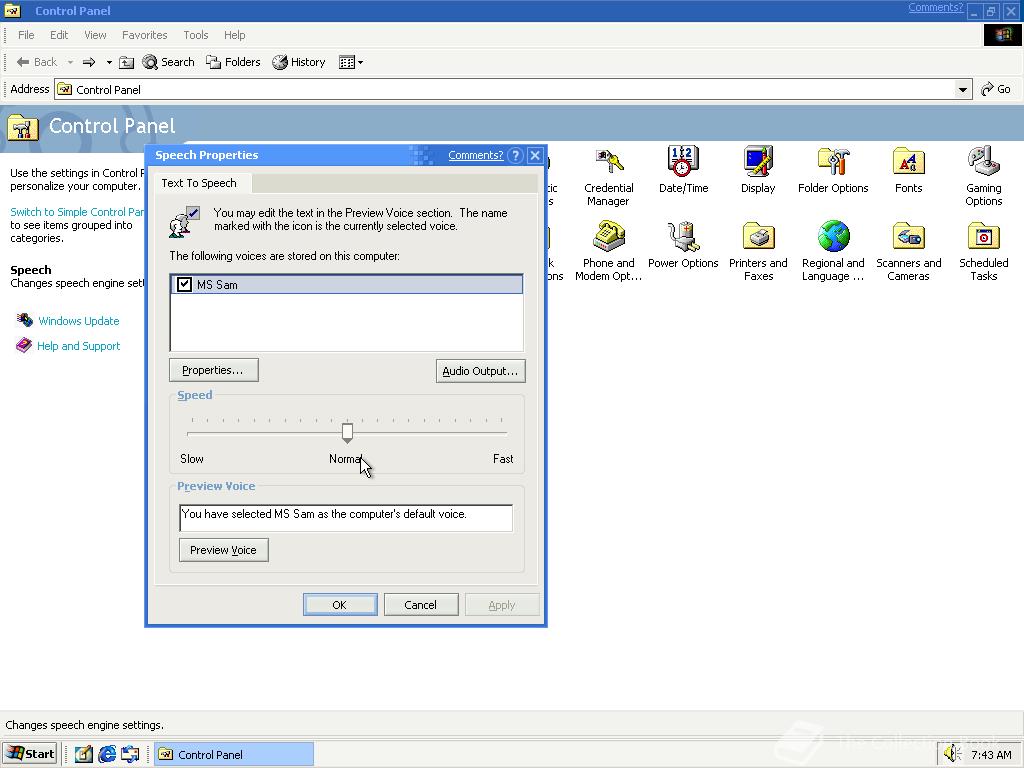Open the Tools menu
Screen dimensions: 1024x768
pos(195,35)
